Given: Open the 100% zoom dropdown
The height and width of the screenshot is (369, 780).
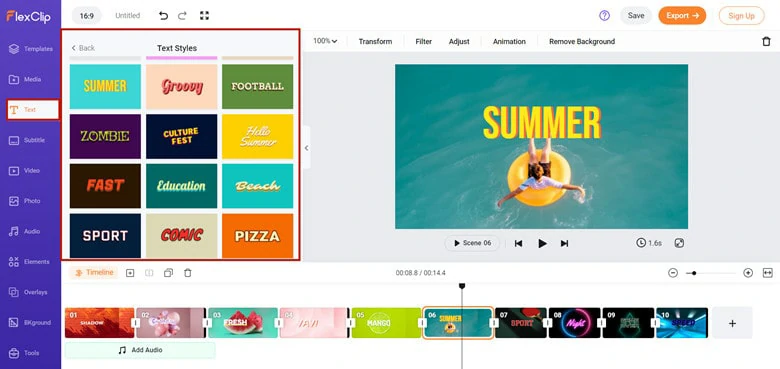Looking at the screenshot, I should 325,41.
